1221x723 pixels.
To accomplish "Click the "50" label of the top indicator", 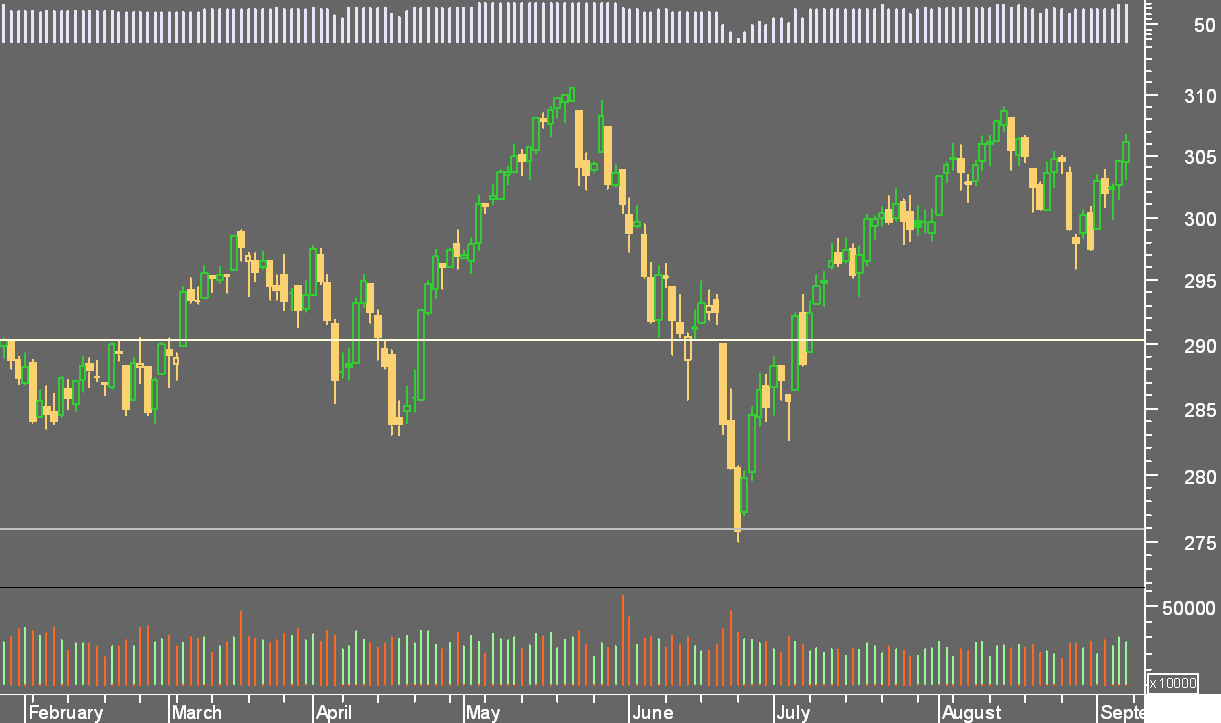I will (x=1204, y=25).
